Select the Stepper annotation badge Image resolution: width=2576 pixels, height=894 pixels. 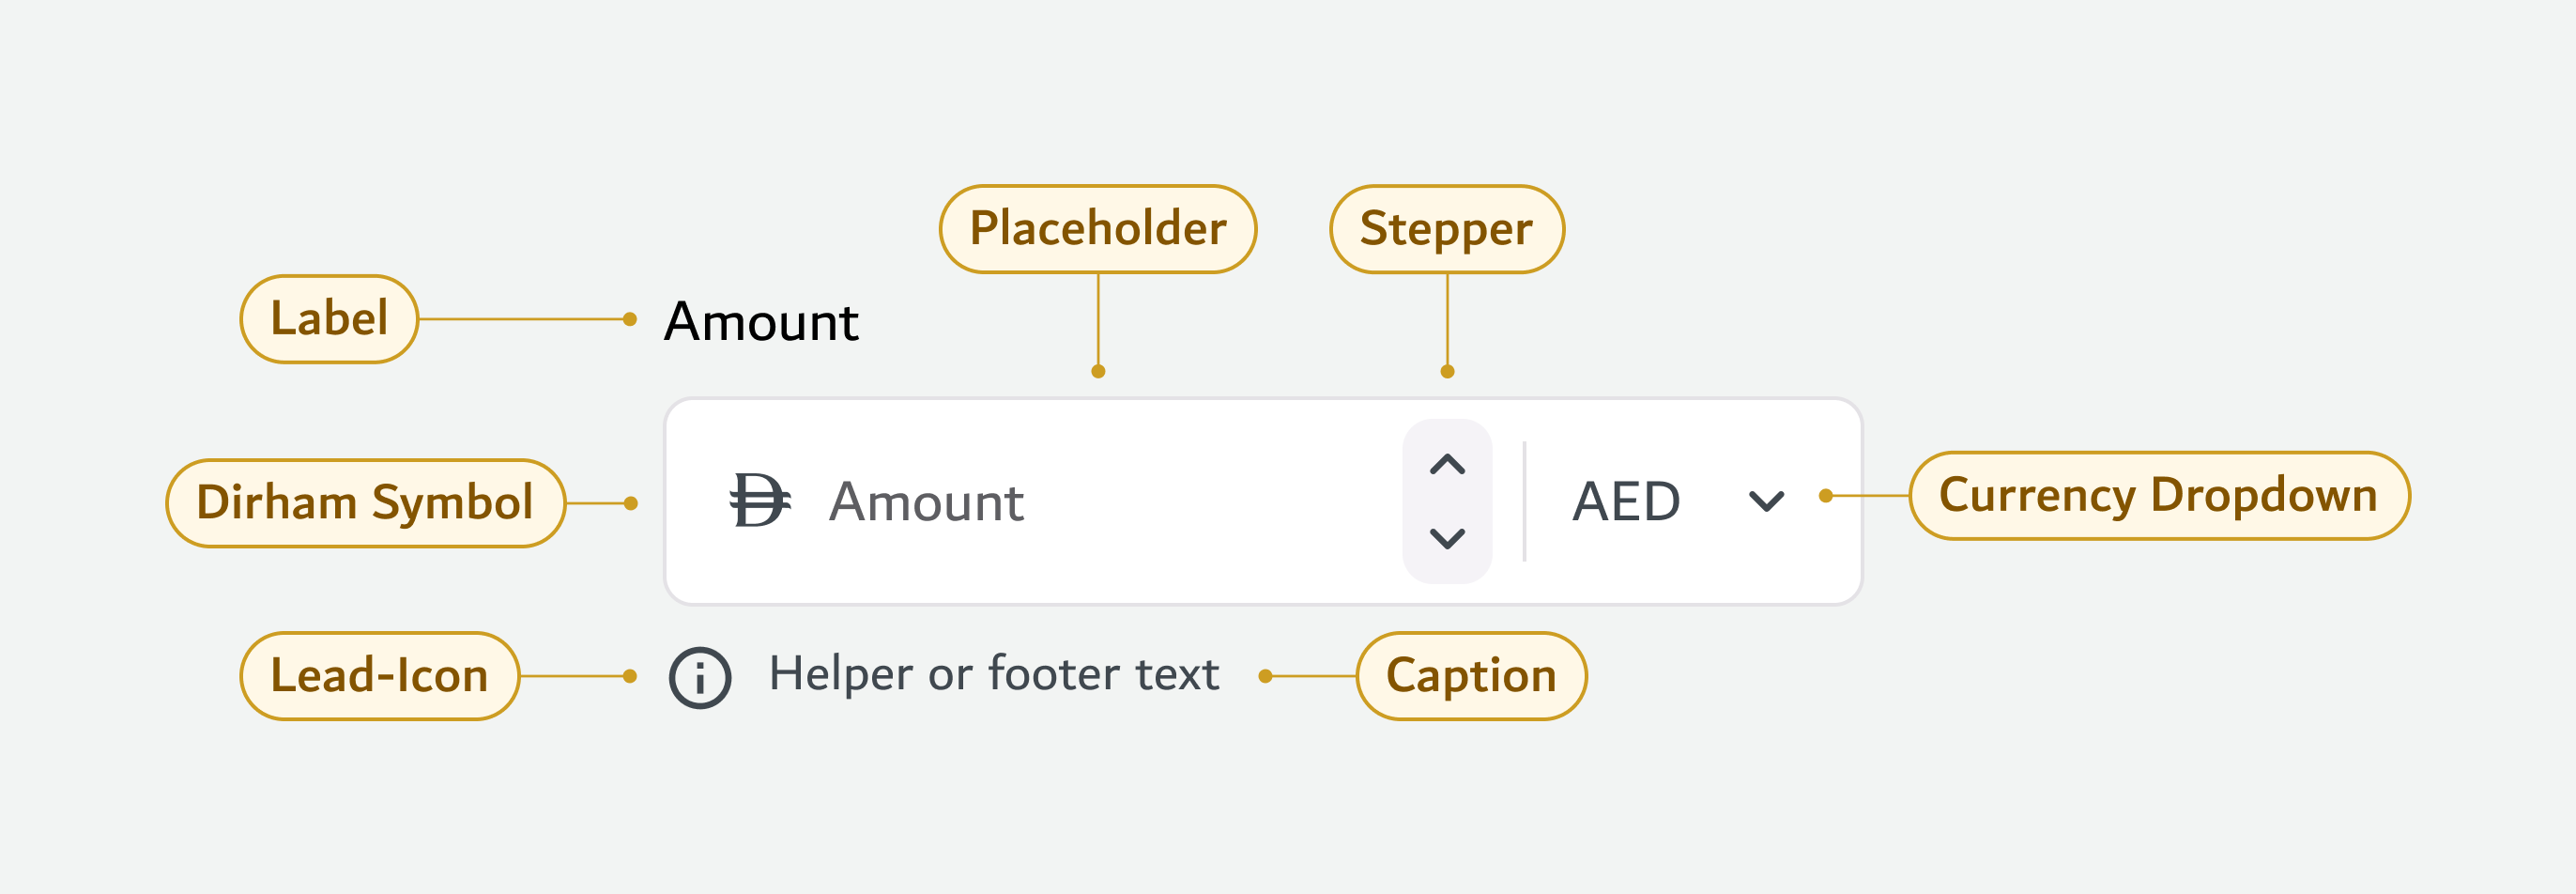(x=1446, y=229)
